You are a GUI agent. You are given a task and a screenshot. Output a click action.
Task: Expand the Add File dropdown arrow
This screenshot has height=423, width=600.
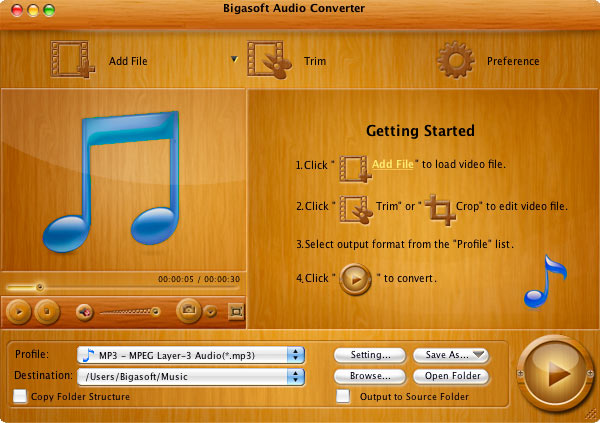coord(235,60)
